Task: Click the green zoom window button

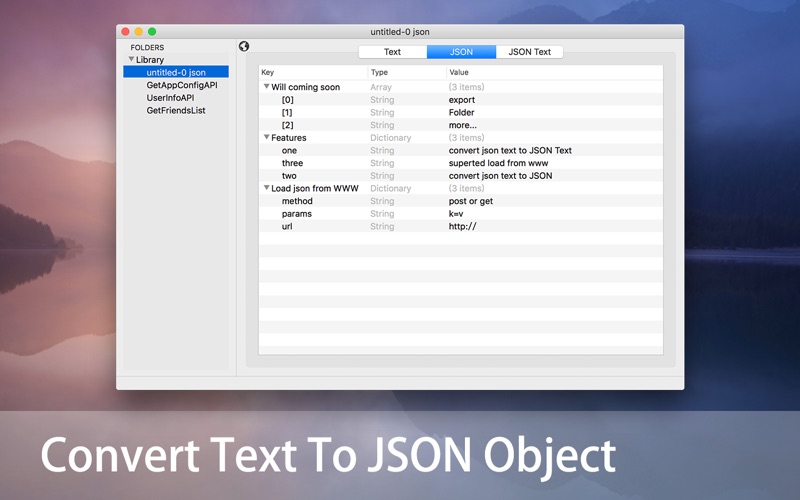Action: pos(152,32)
